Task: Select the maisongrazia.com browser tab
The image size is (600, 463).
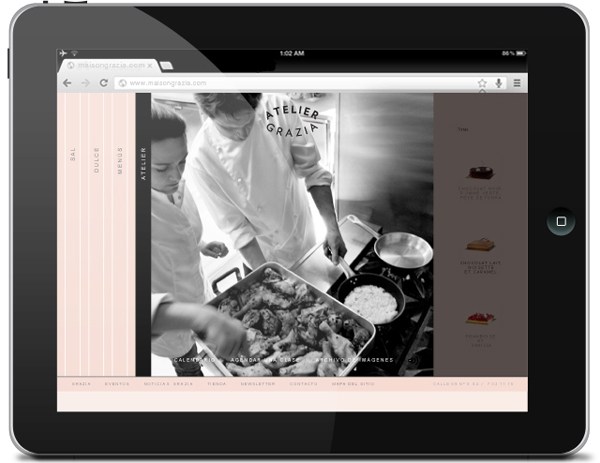Action: coord(108,66)
